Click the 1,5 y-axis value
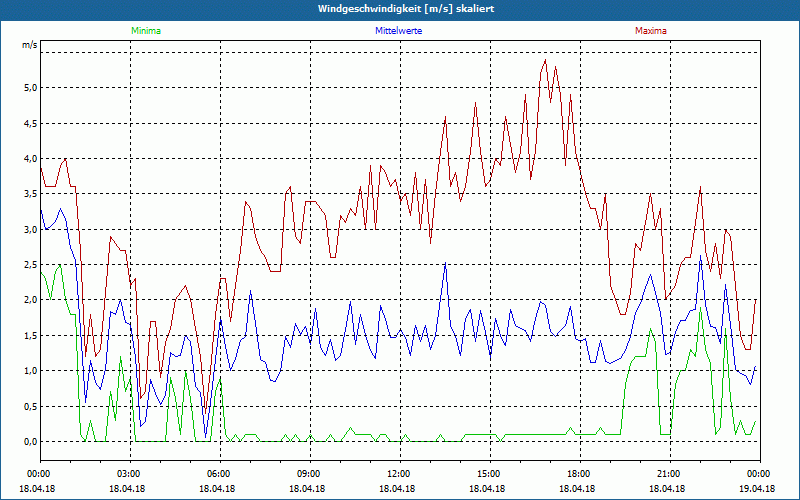 31,336
